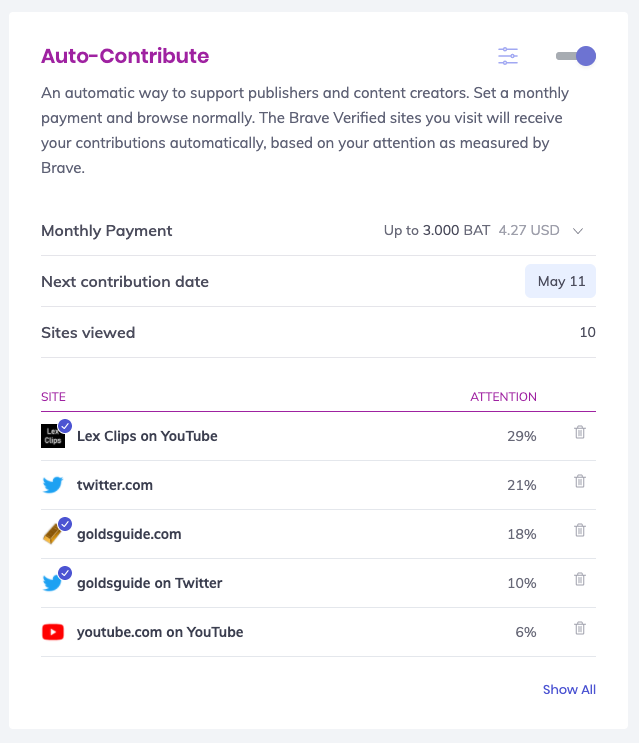Delete twitter.com using its trash icon

pos(579,482)
